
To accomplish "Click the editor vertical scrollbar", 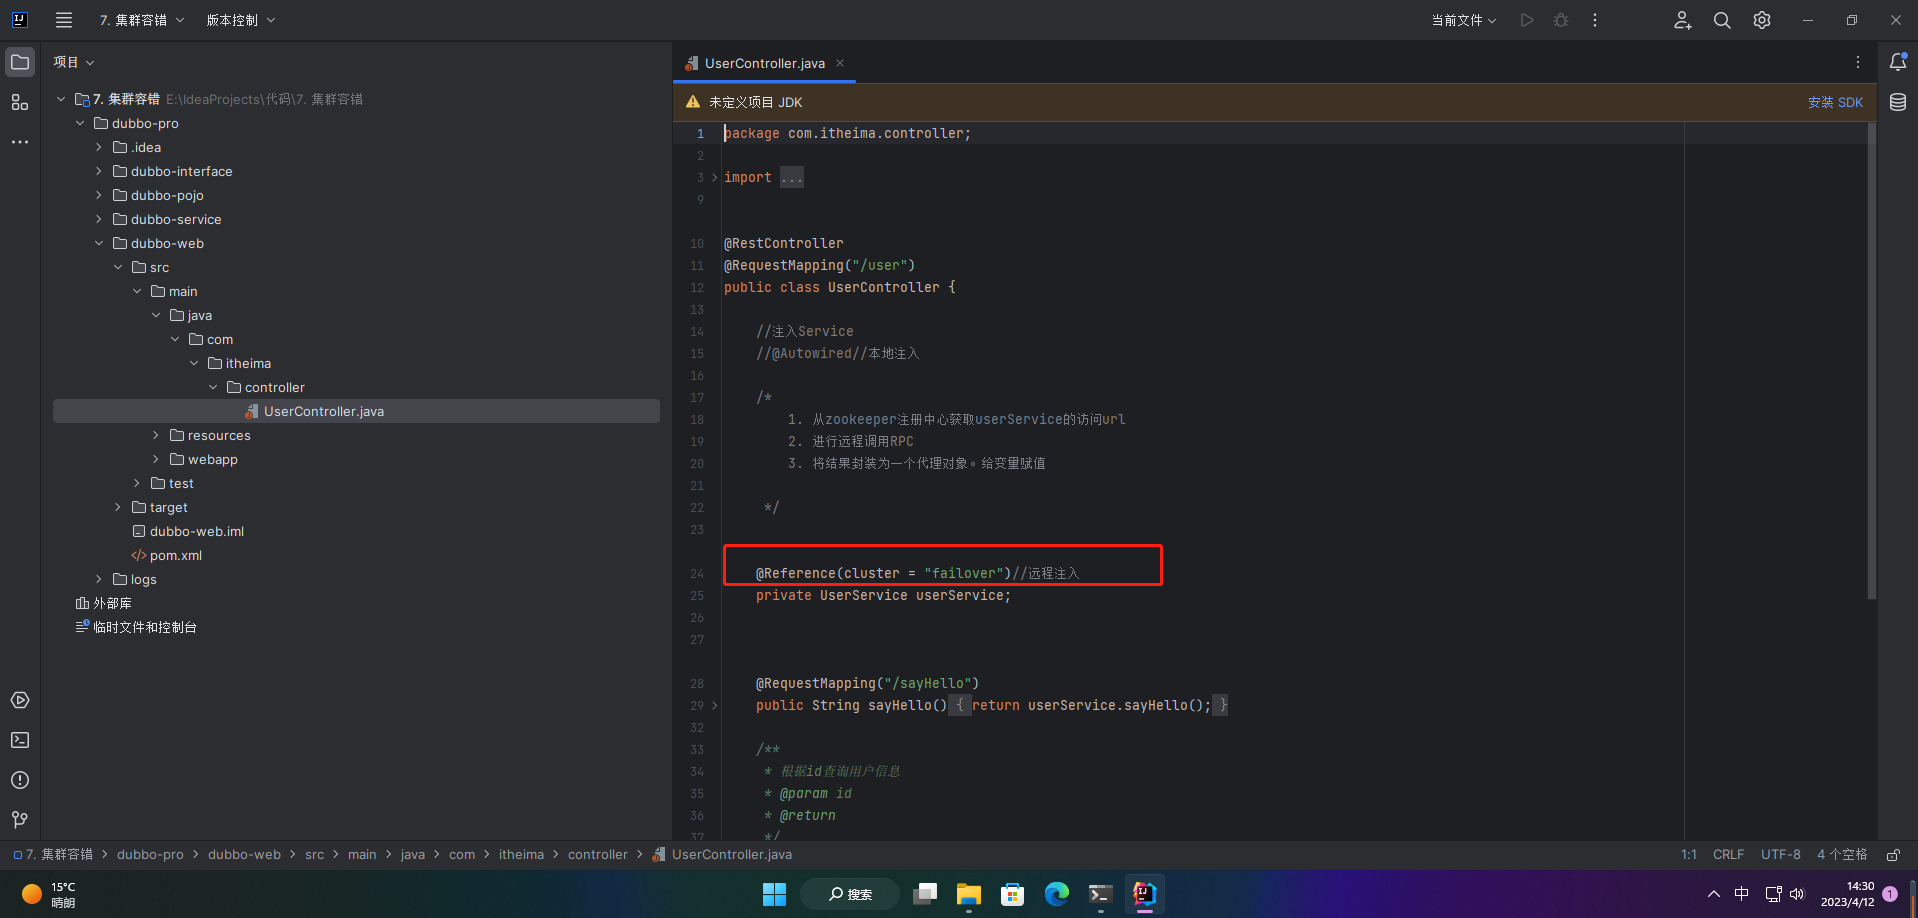I will point(1871,360).
